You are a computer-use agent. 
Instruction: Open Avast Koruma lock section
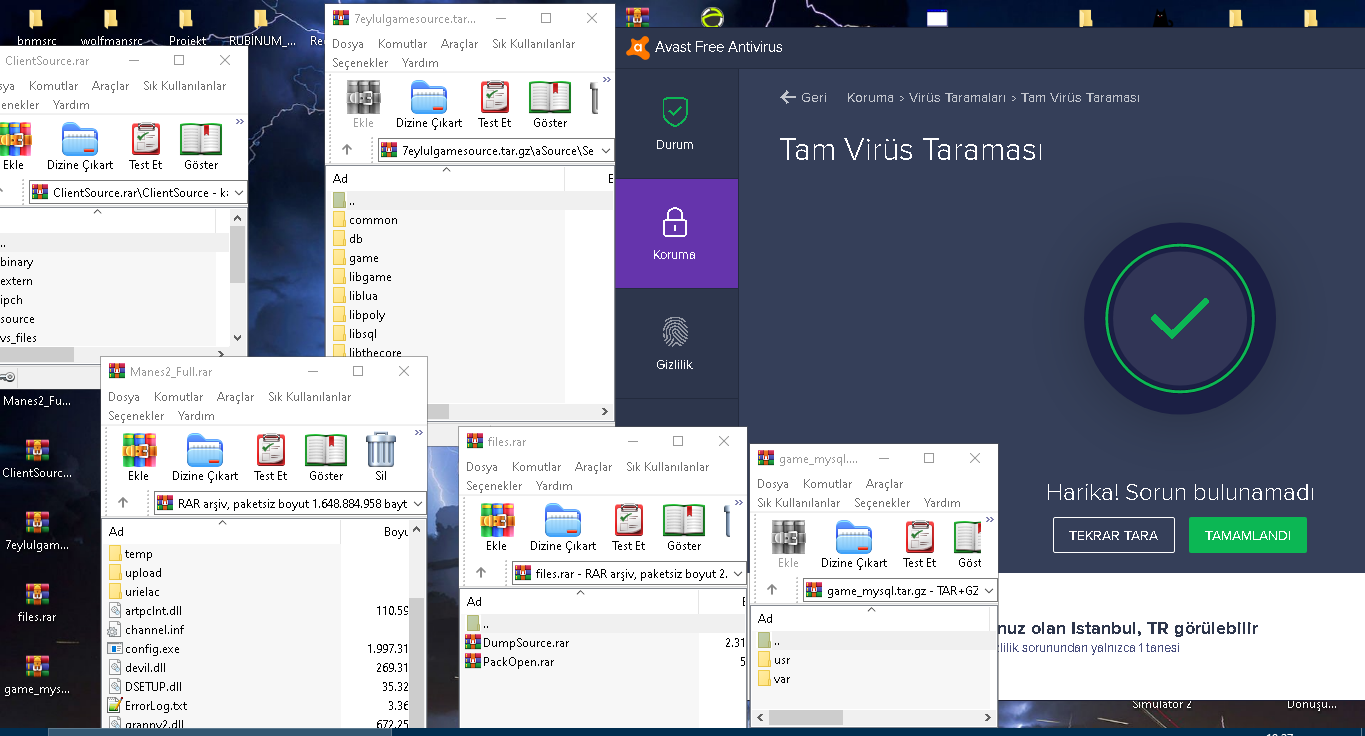[675, 234]
